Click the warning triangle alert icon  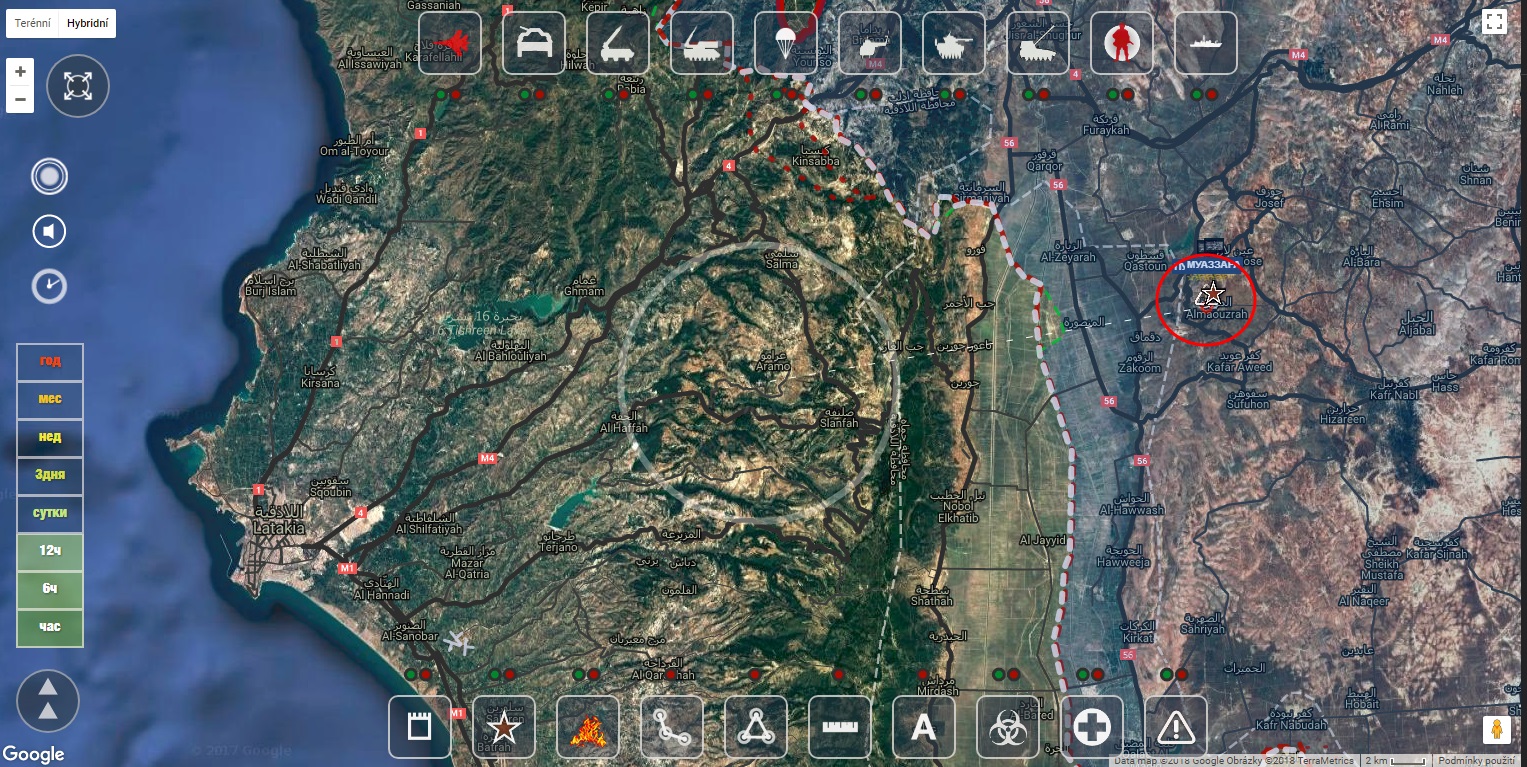[1176, 727]
